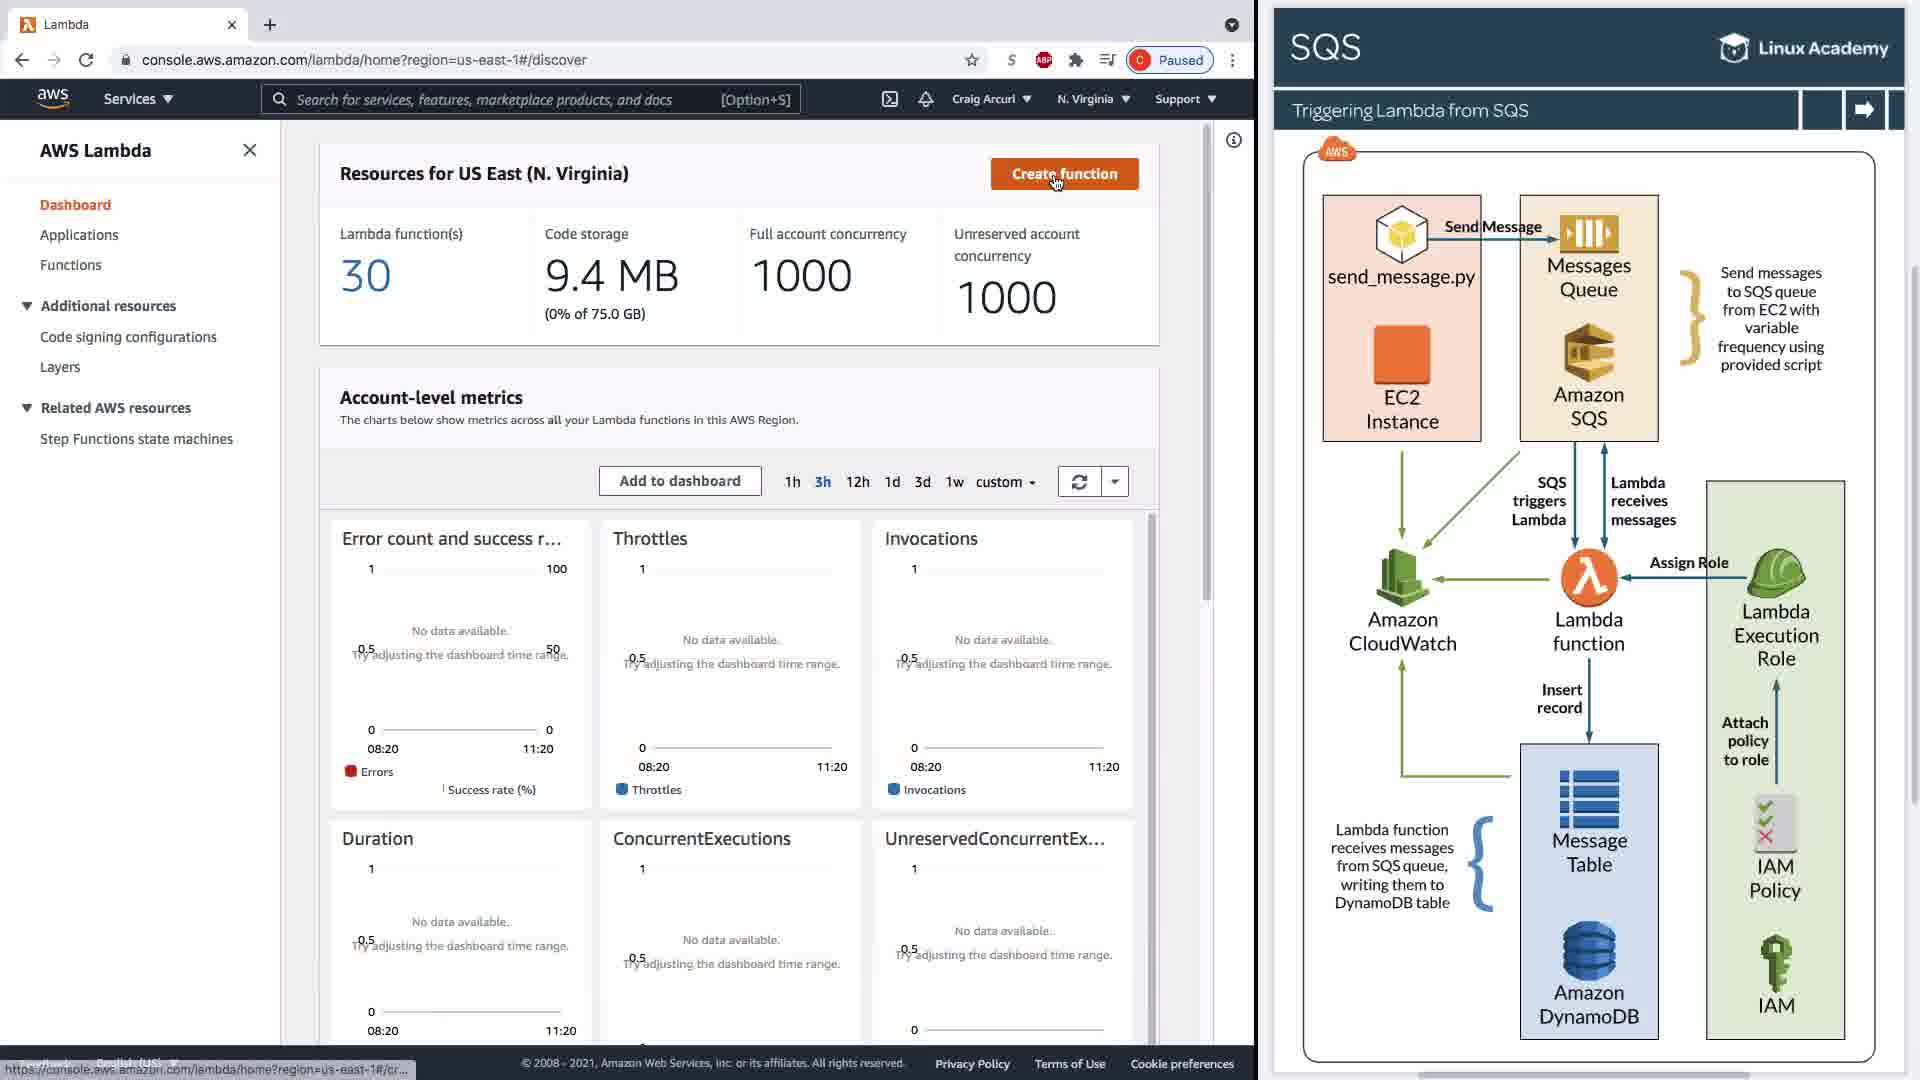The width and height of the screenshot is (1920, 1080).
Task: Open the N. Virginia region dropdown
Action: point(1093,99)
